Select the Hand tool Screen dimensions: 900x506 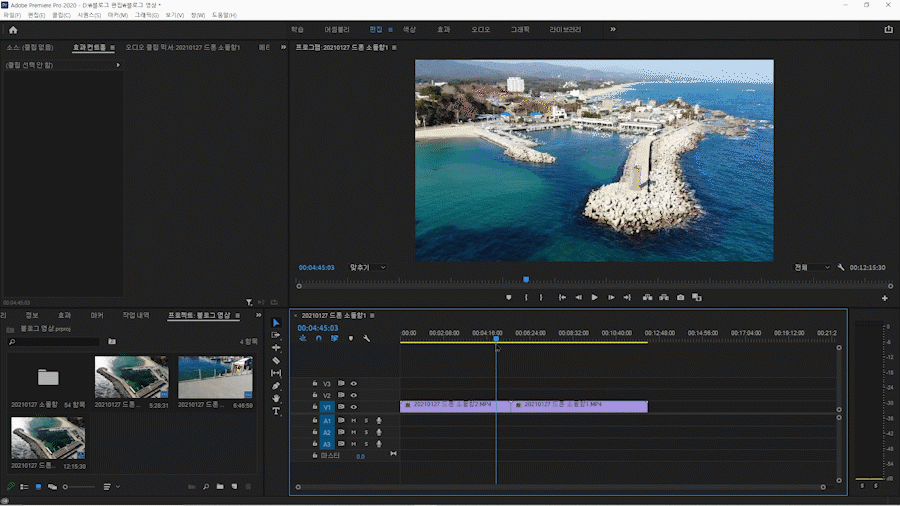[276, 398]
